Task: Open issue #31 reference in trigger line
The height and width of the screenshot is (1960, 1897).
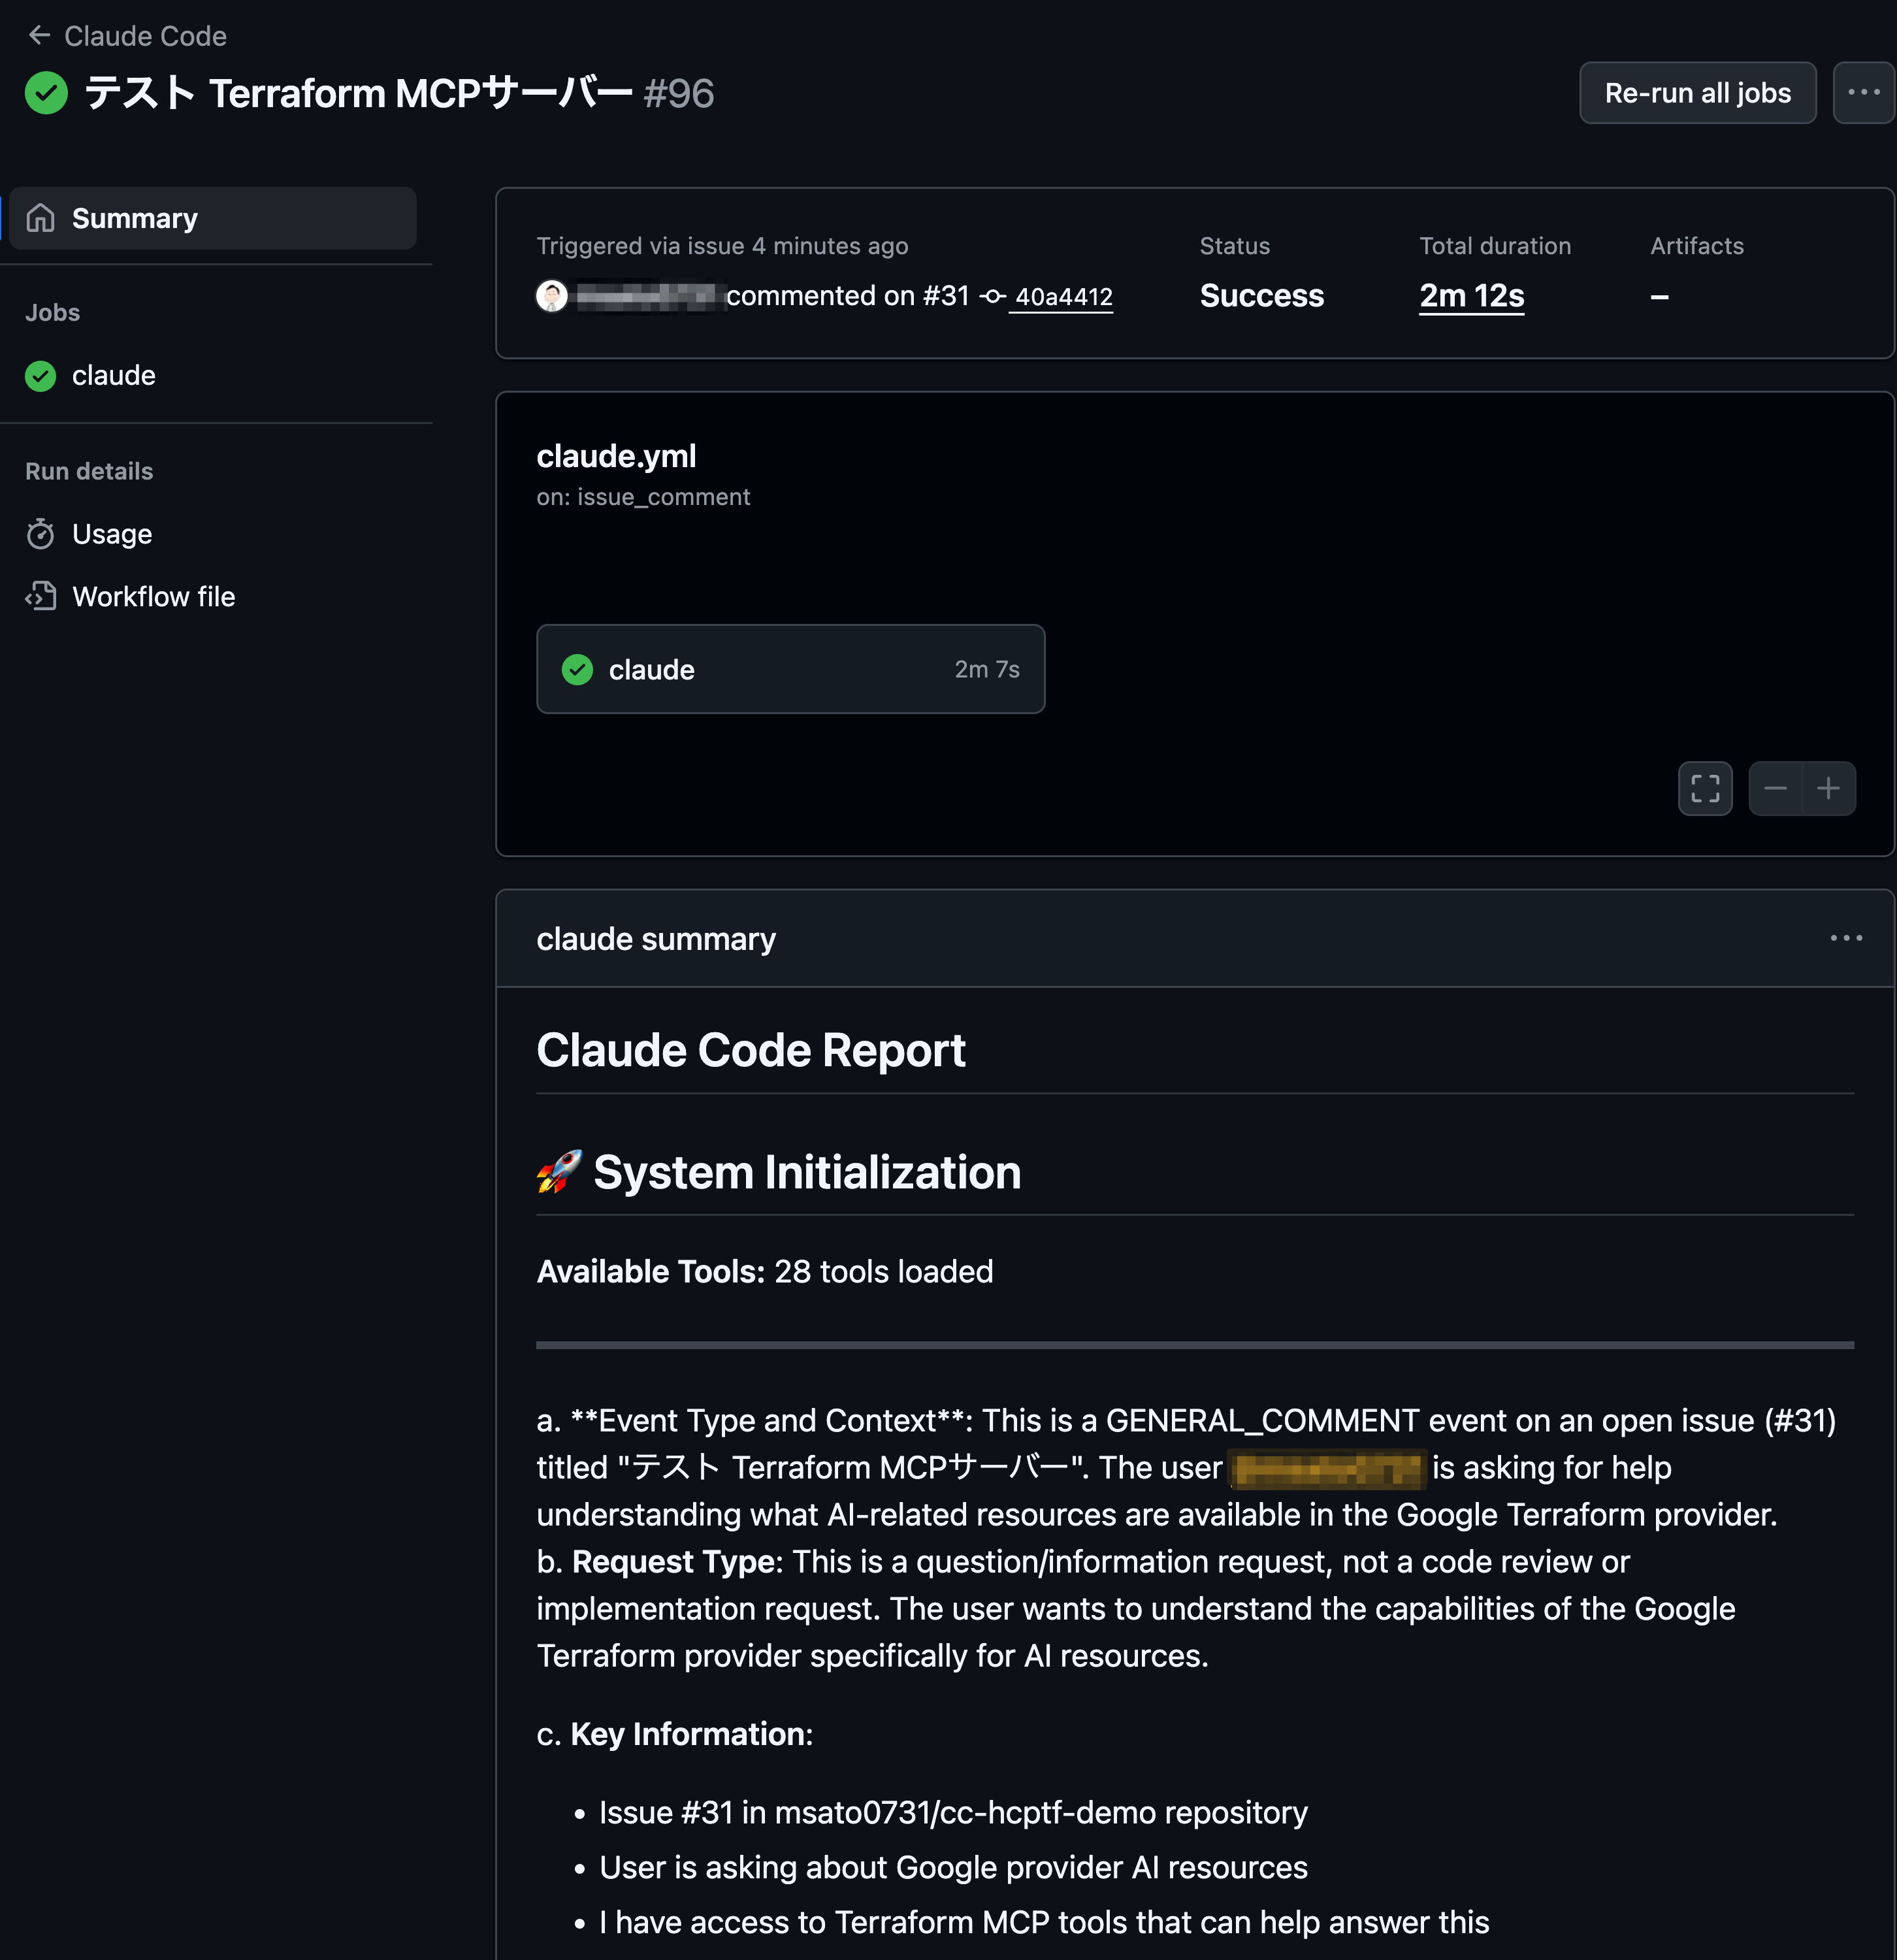Action: coord(945,296)
